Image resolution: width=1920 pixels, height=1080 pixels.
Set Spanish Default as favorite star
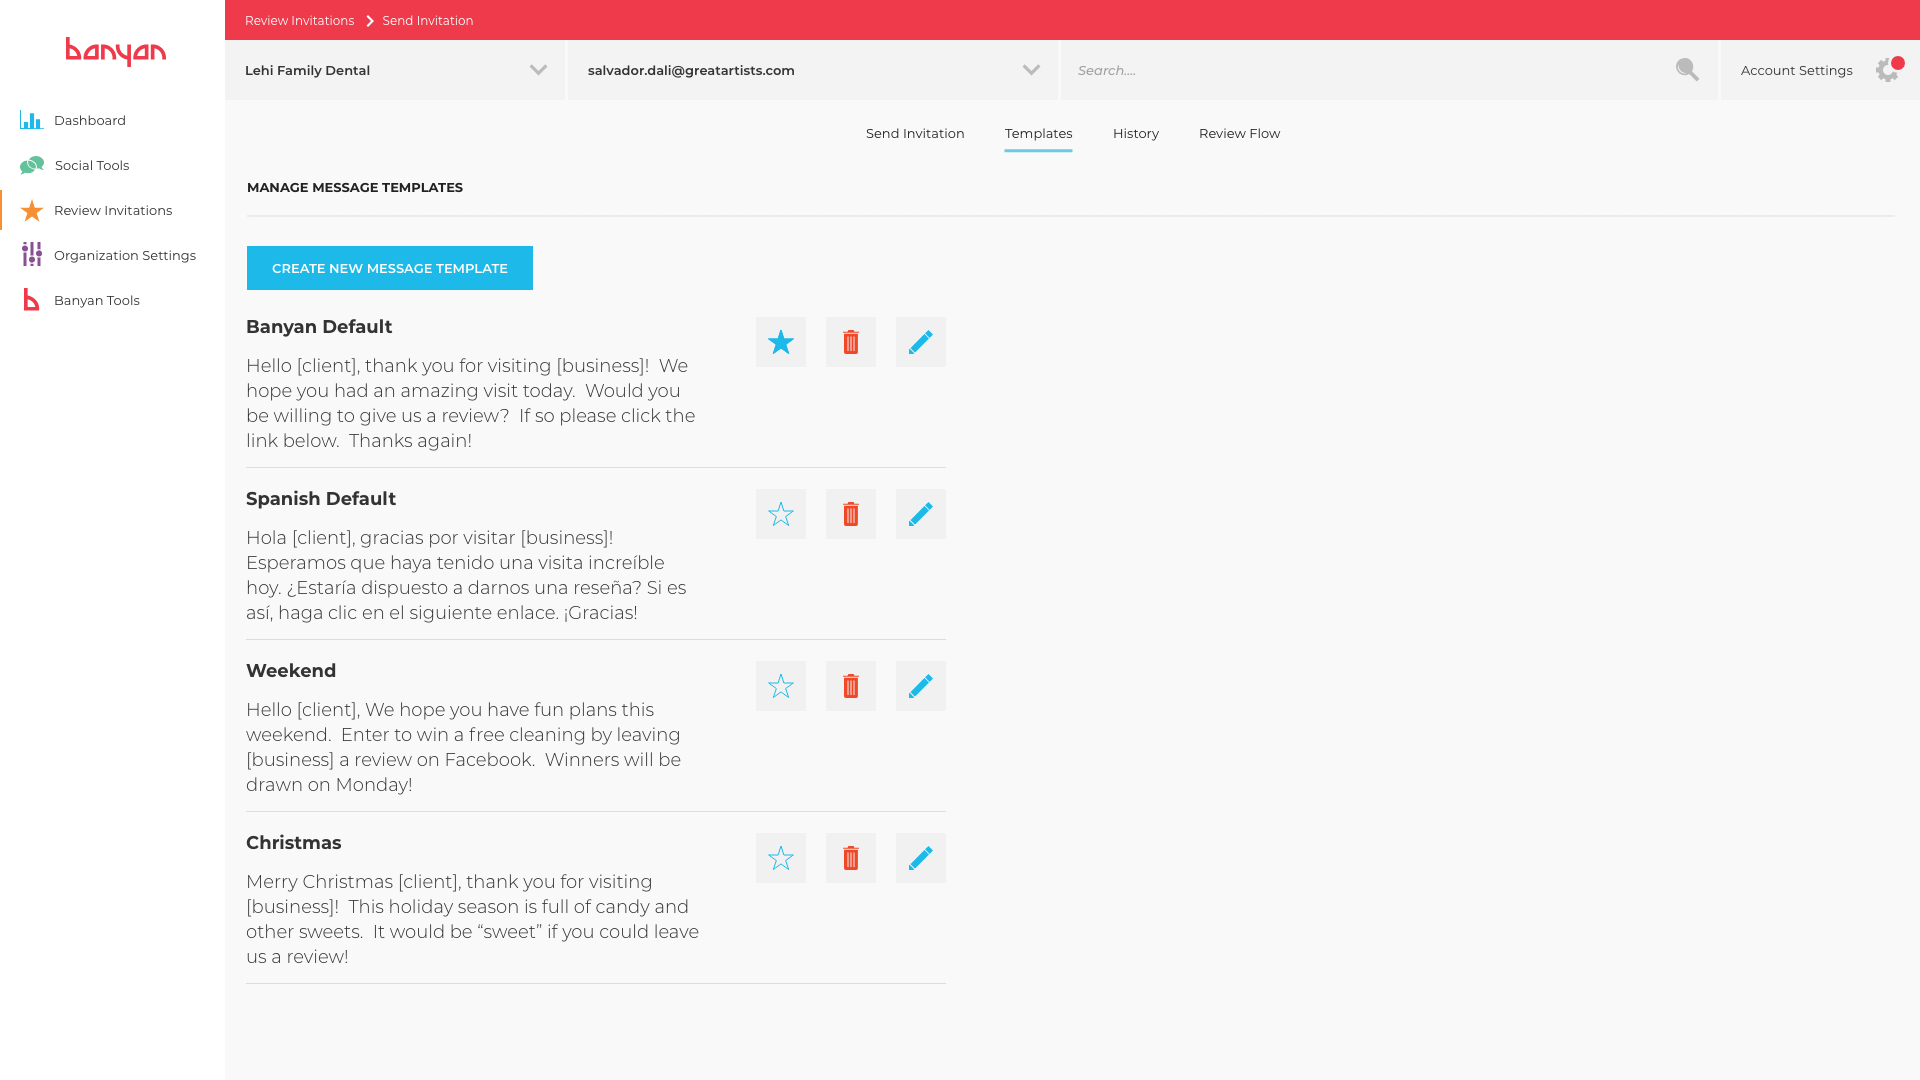(780, 514)
